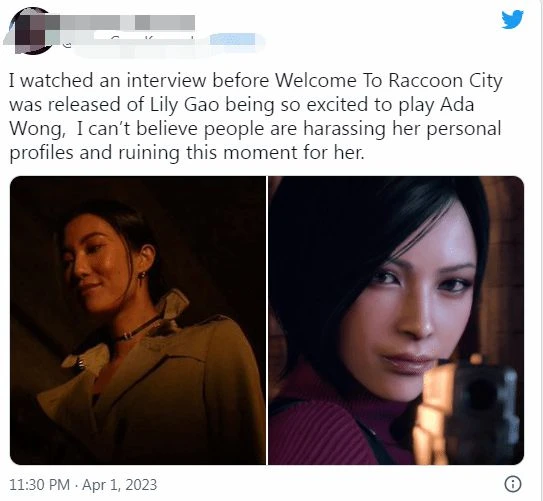Image resolution: width=543 pixels, height=501 pixels.
Task: Click the blurred blue Follow link
Action: [234, 40]
